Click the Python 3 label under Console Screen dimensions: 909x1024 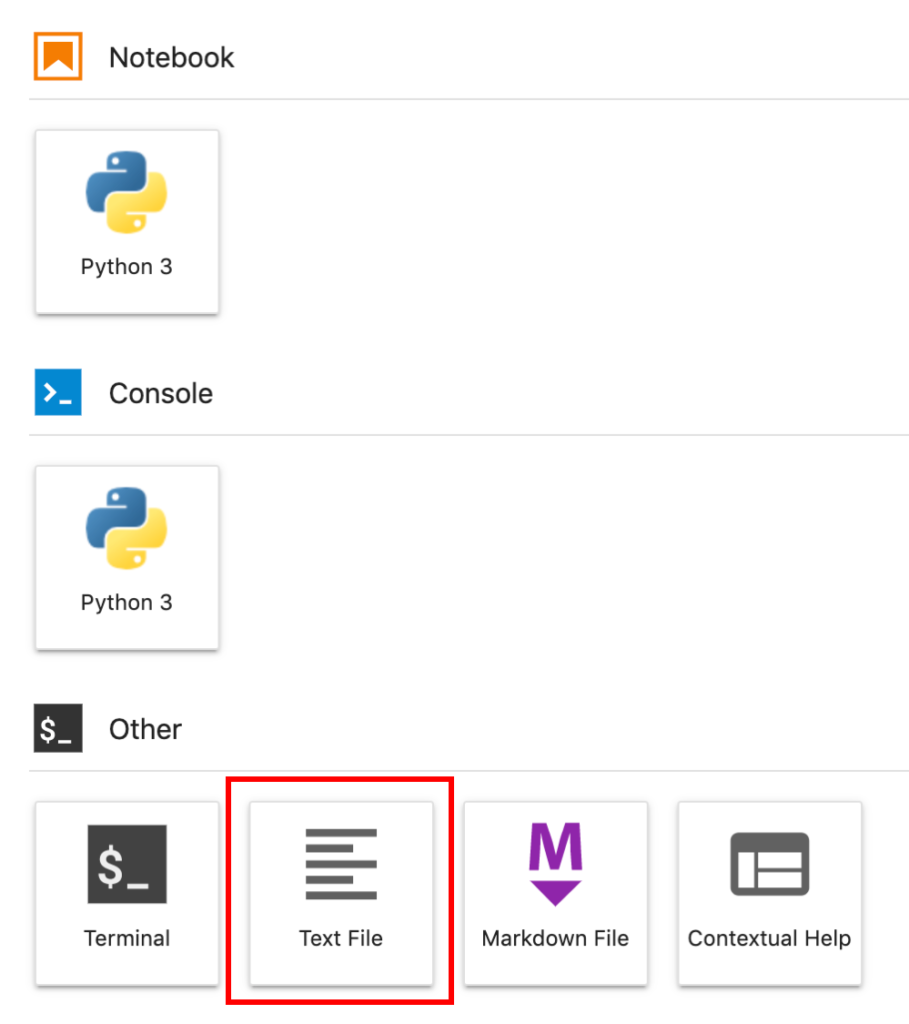(126, 603)
